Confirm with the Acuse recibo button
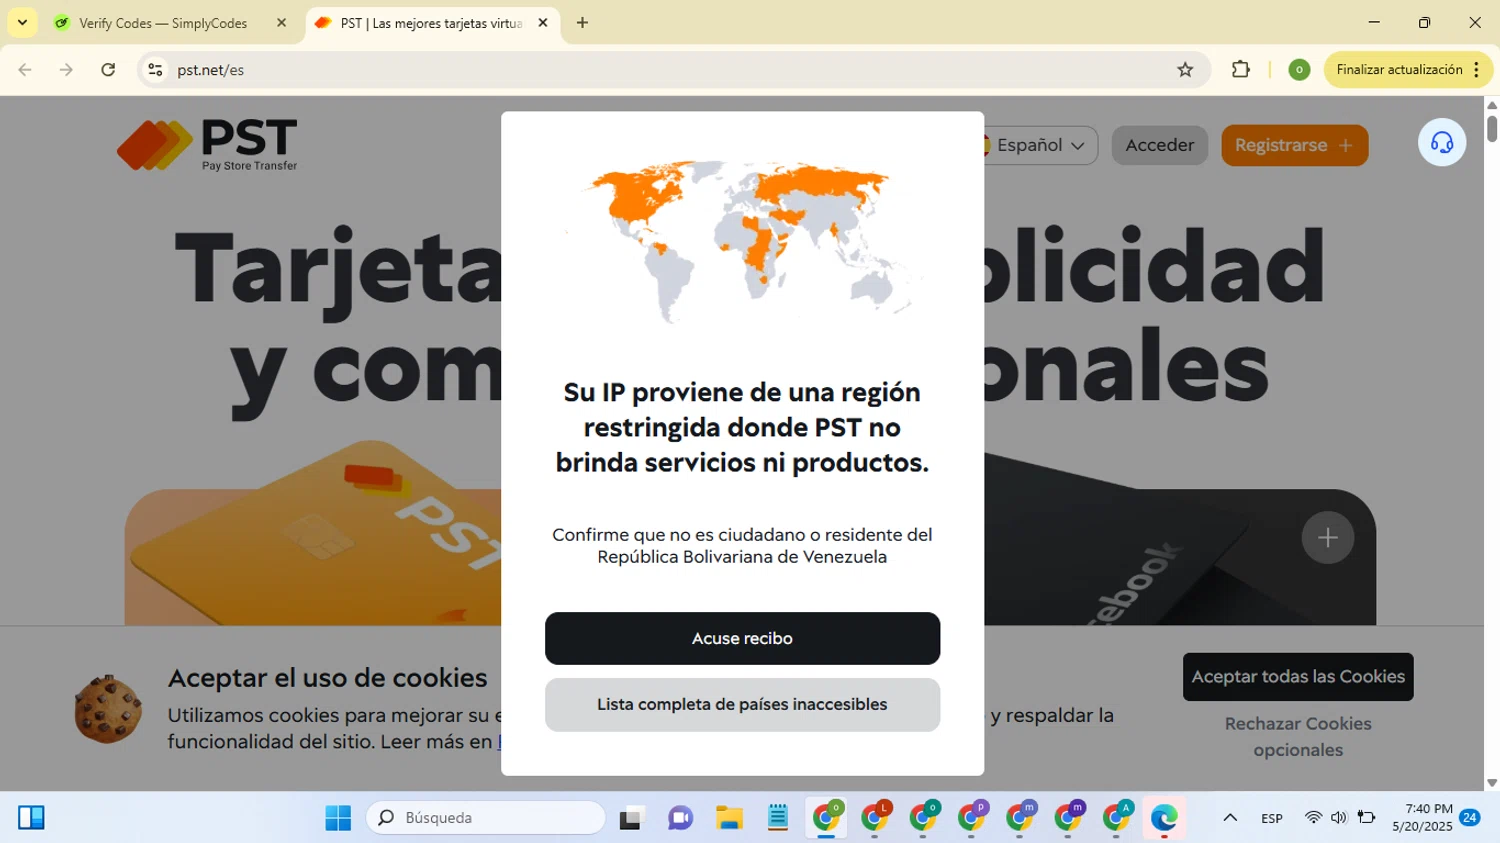 click(x=742, y=638)
